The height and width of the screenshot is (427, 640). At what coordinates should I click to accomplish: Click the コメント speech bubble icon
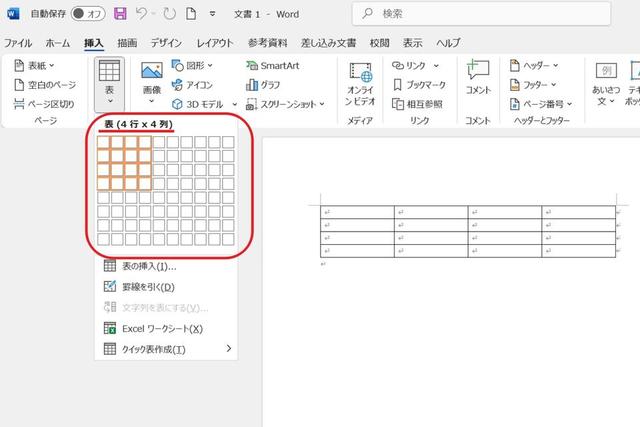click(478, 69)
